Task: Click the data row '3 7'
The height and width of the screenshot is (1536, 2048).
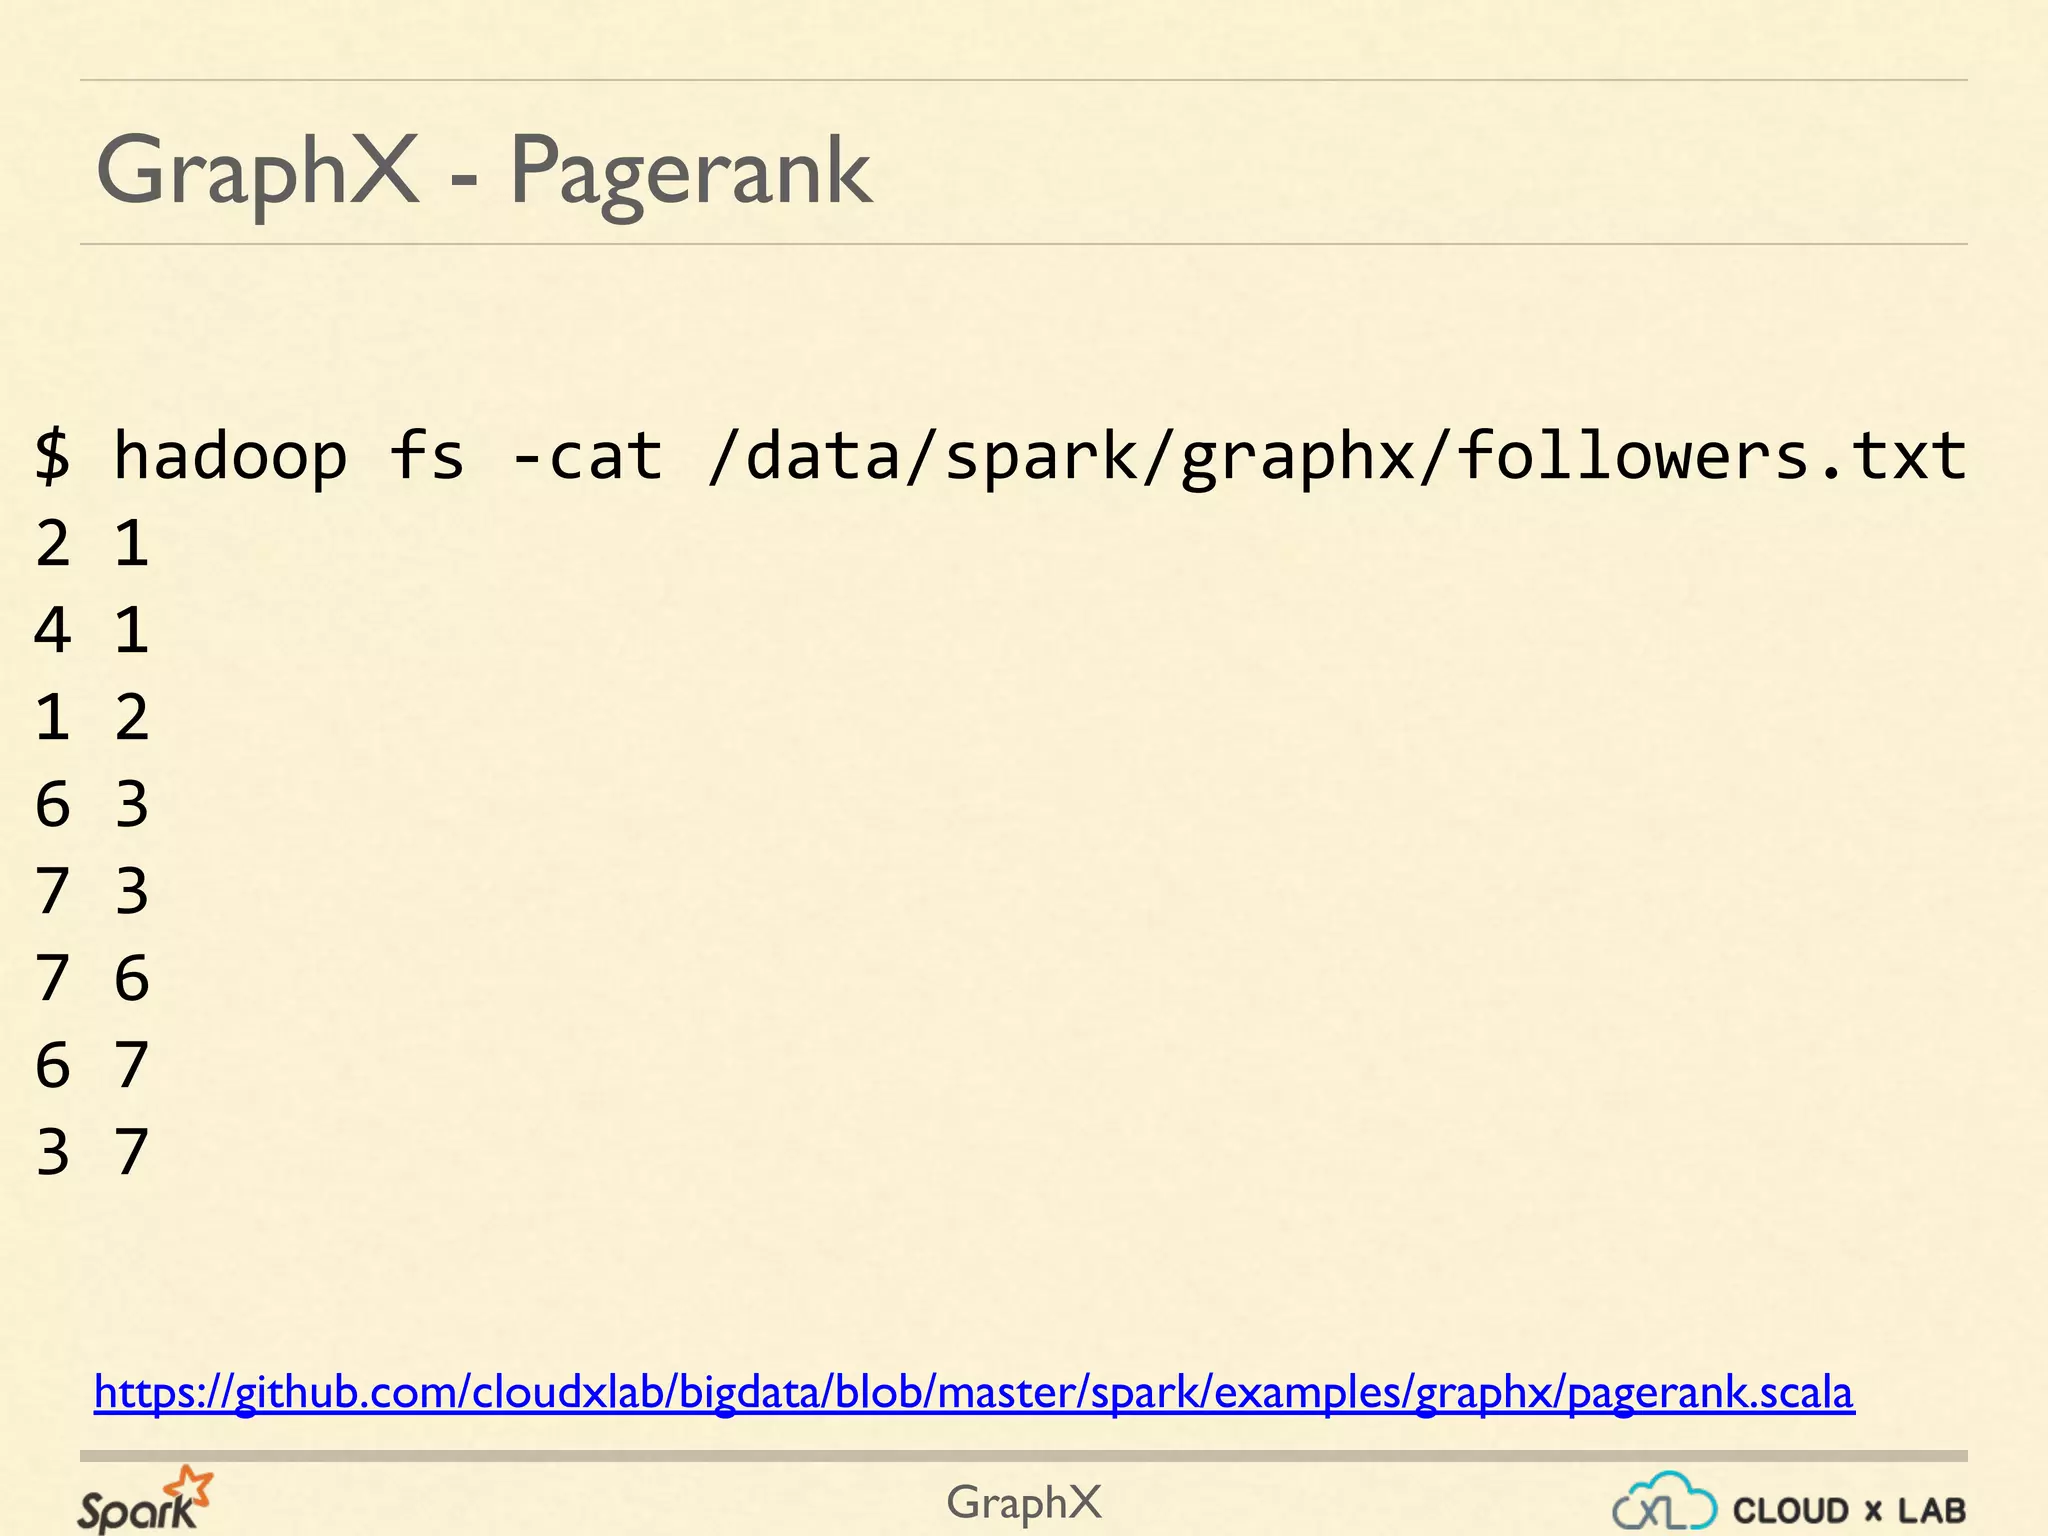Action: coord(92,1153)
